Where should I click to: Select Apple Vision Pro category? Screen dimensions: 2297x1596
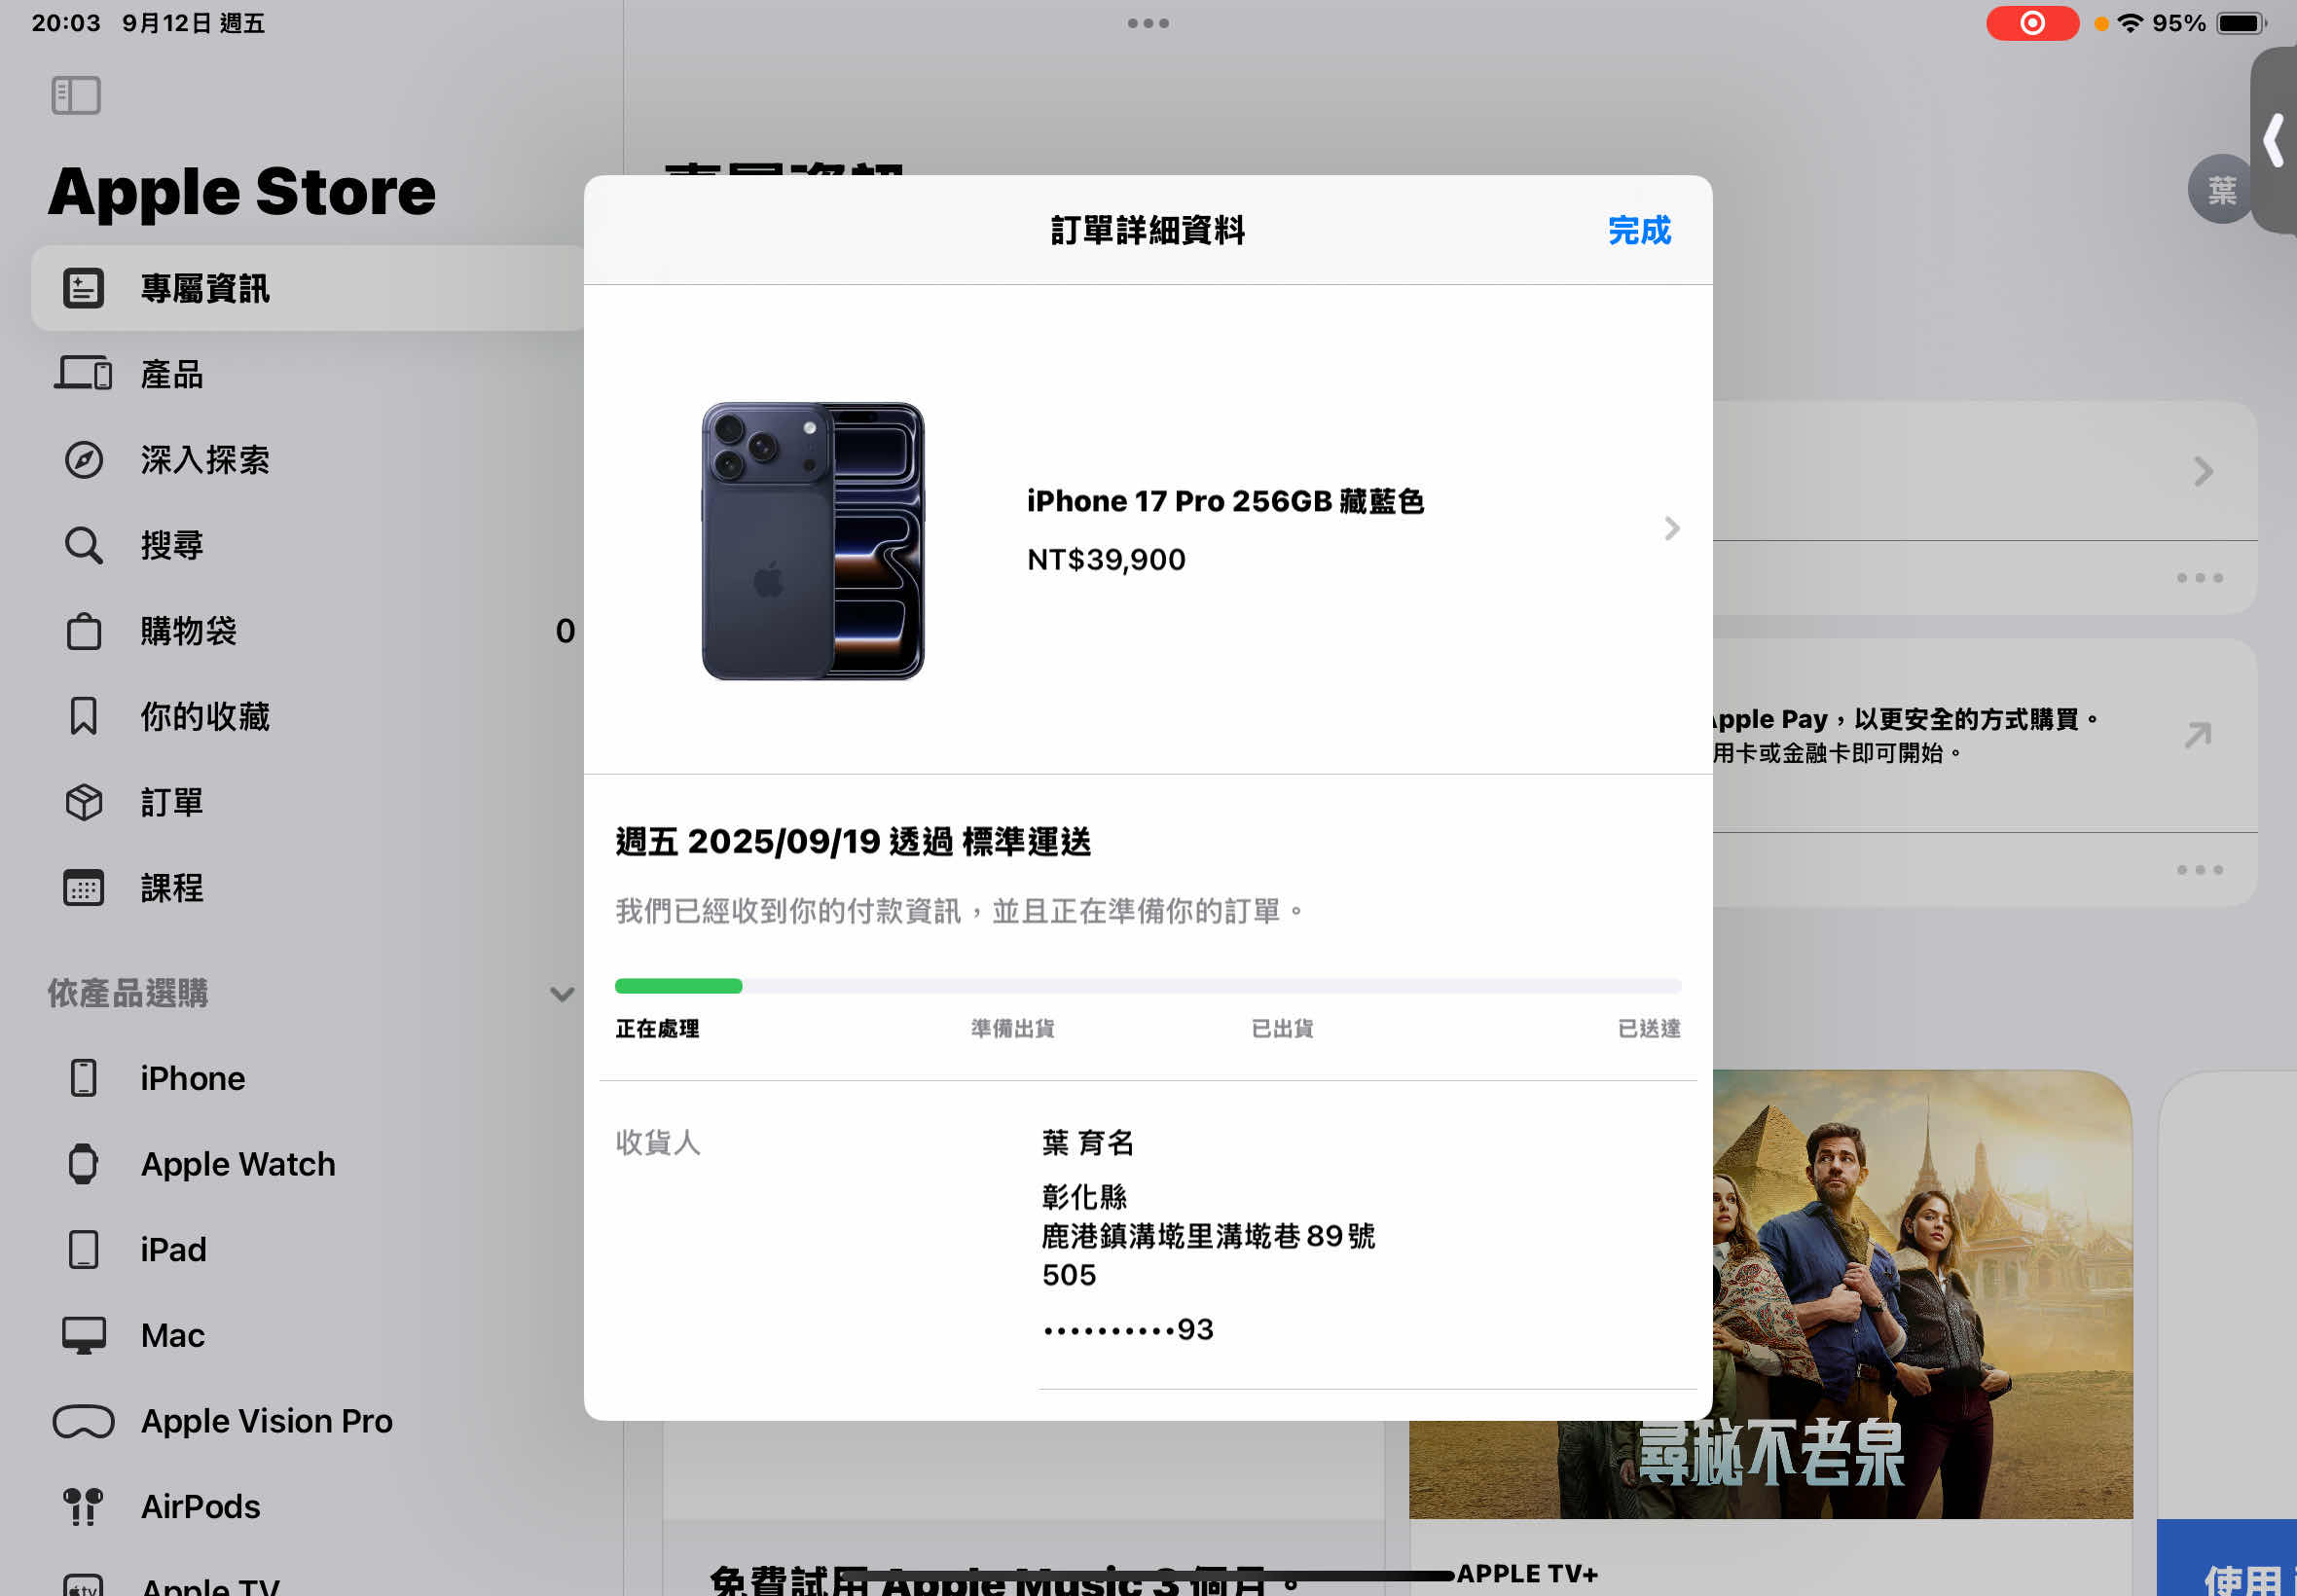[x=266, y=1421]
